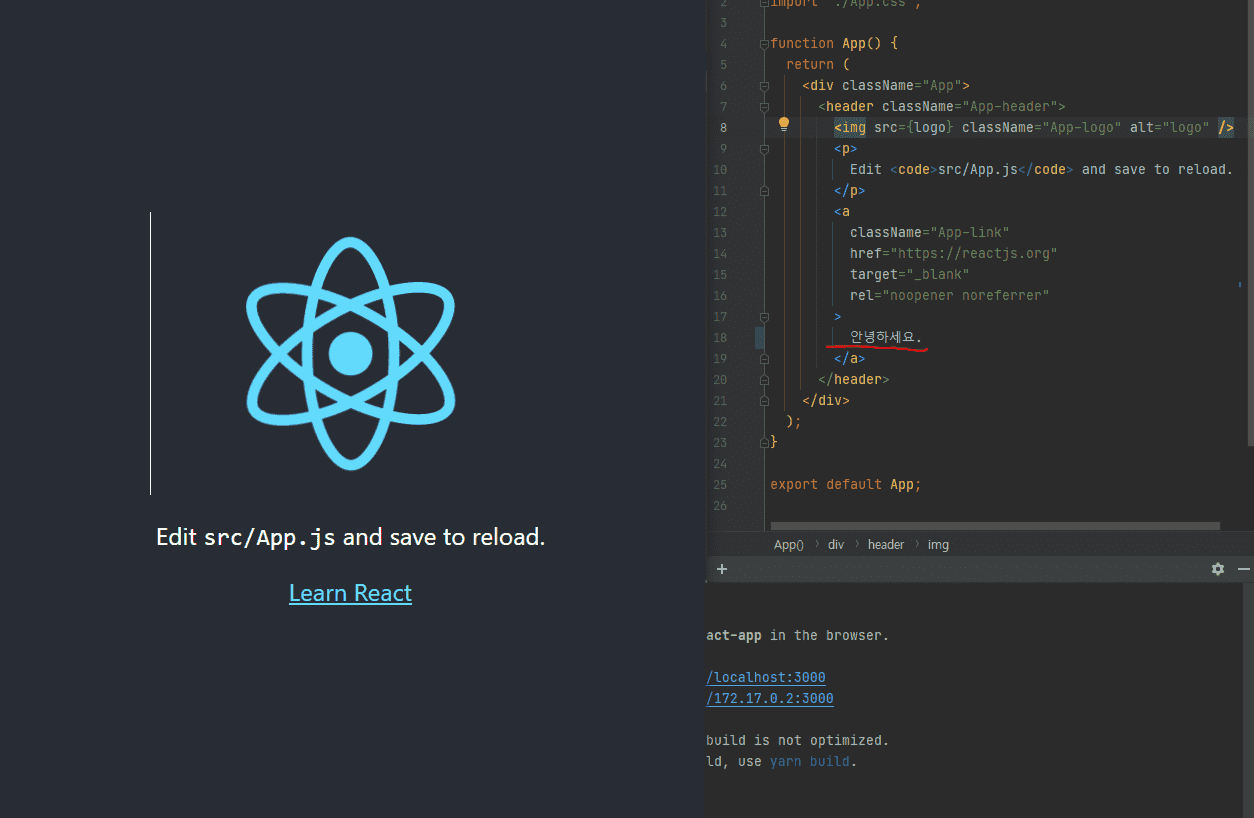Click line number 18 in the gutter
Screen dimensions: 1254x818
[x=720, y=338]
